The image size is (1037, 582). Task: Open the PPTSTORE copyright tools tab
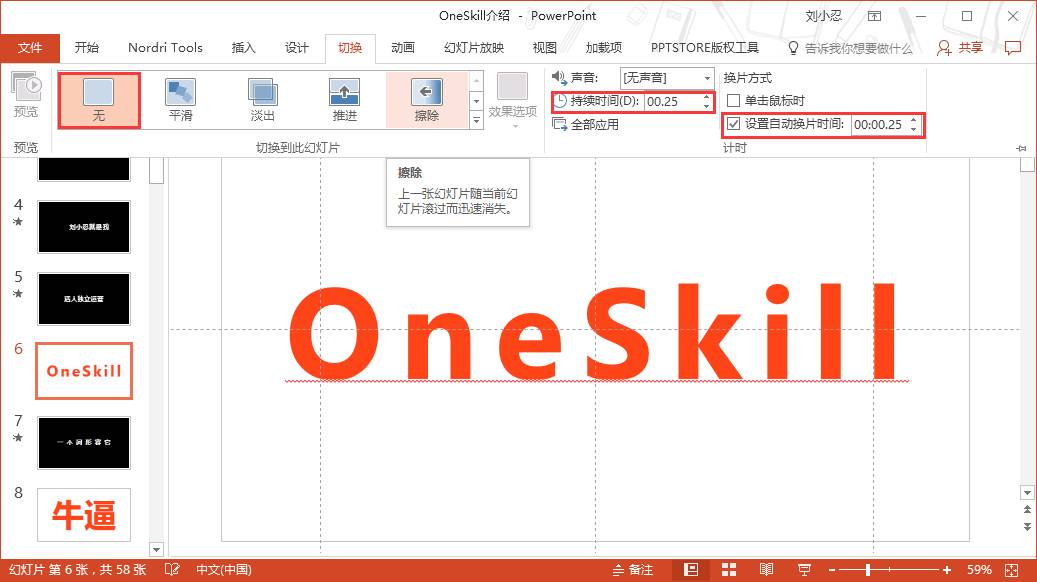[705, 48]
